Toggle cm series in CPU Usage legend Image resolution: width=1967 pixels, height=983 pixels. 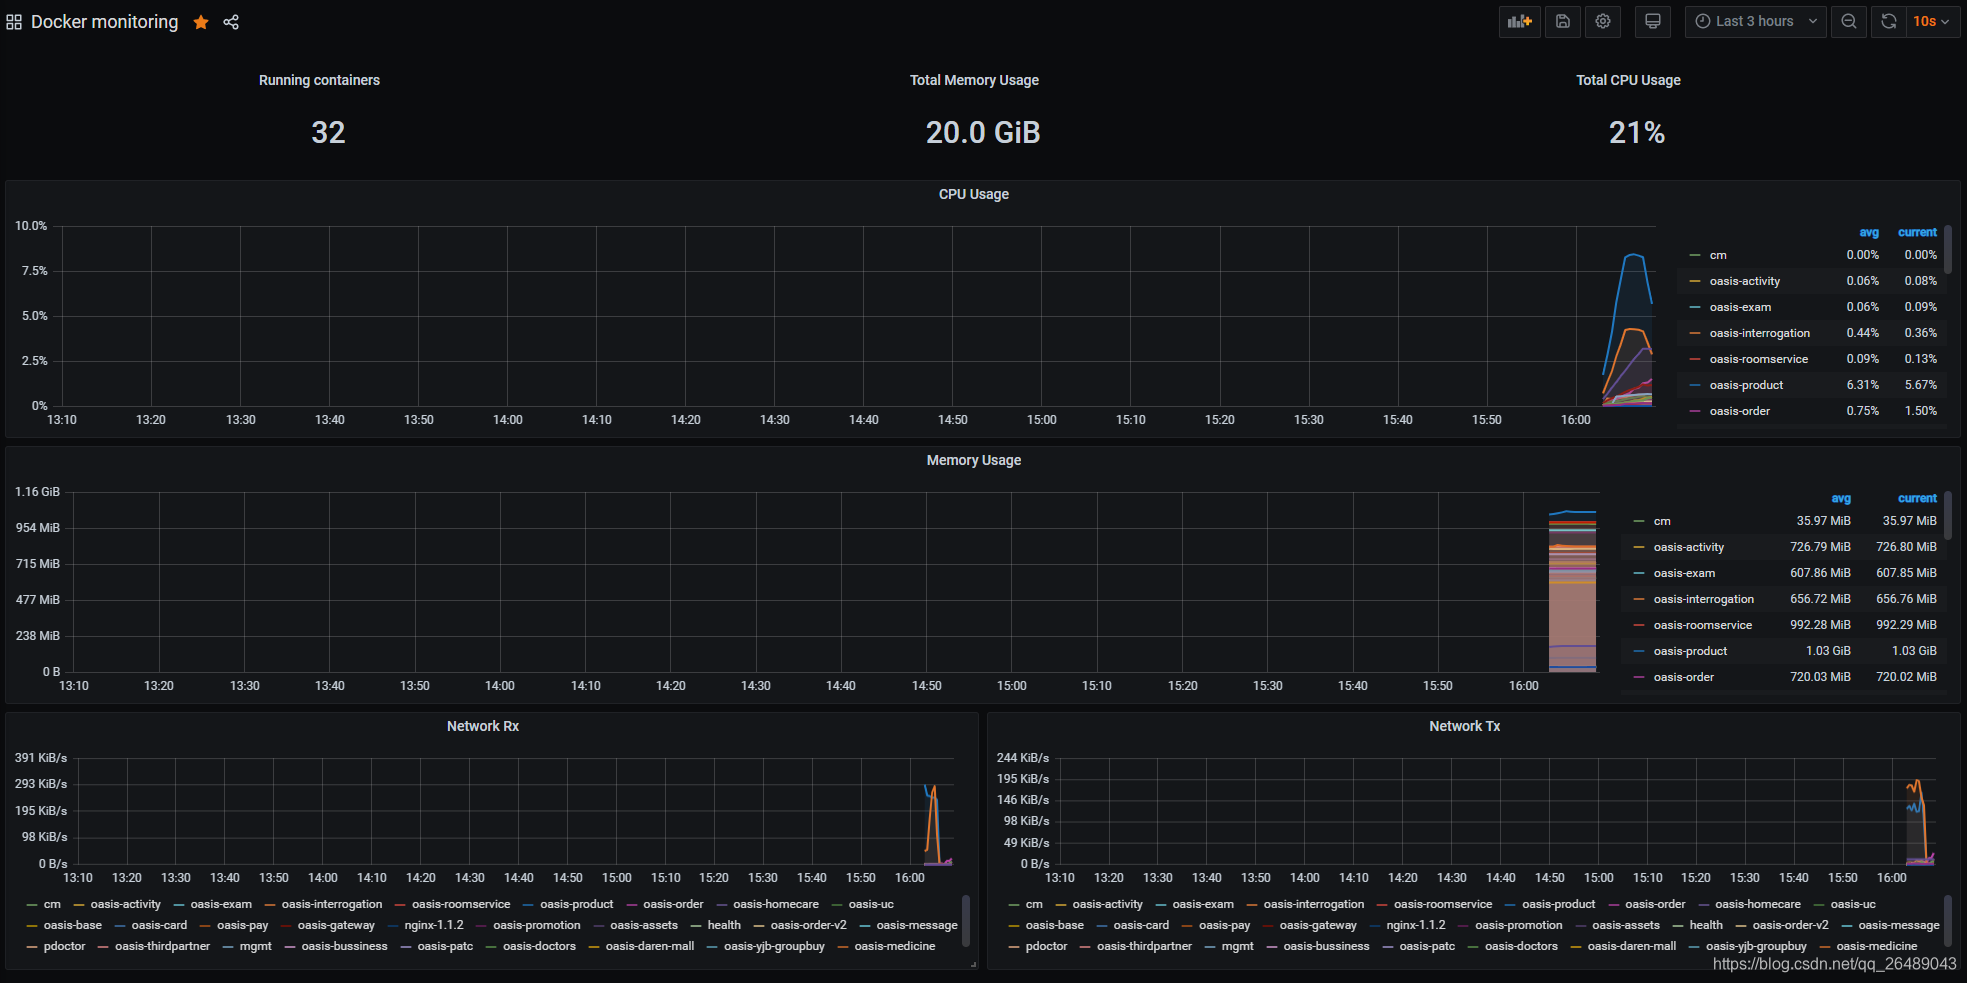[1718, 255]
